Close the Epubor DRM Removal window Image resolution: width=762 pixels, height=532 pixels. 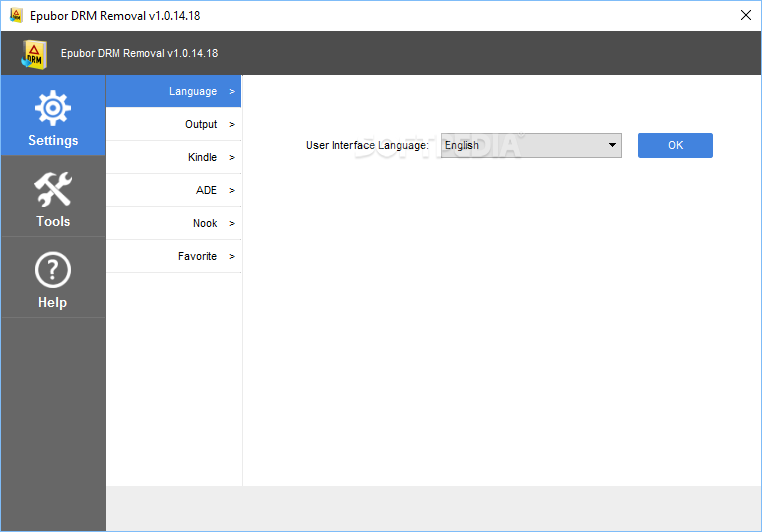pos(746,16)
